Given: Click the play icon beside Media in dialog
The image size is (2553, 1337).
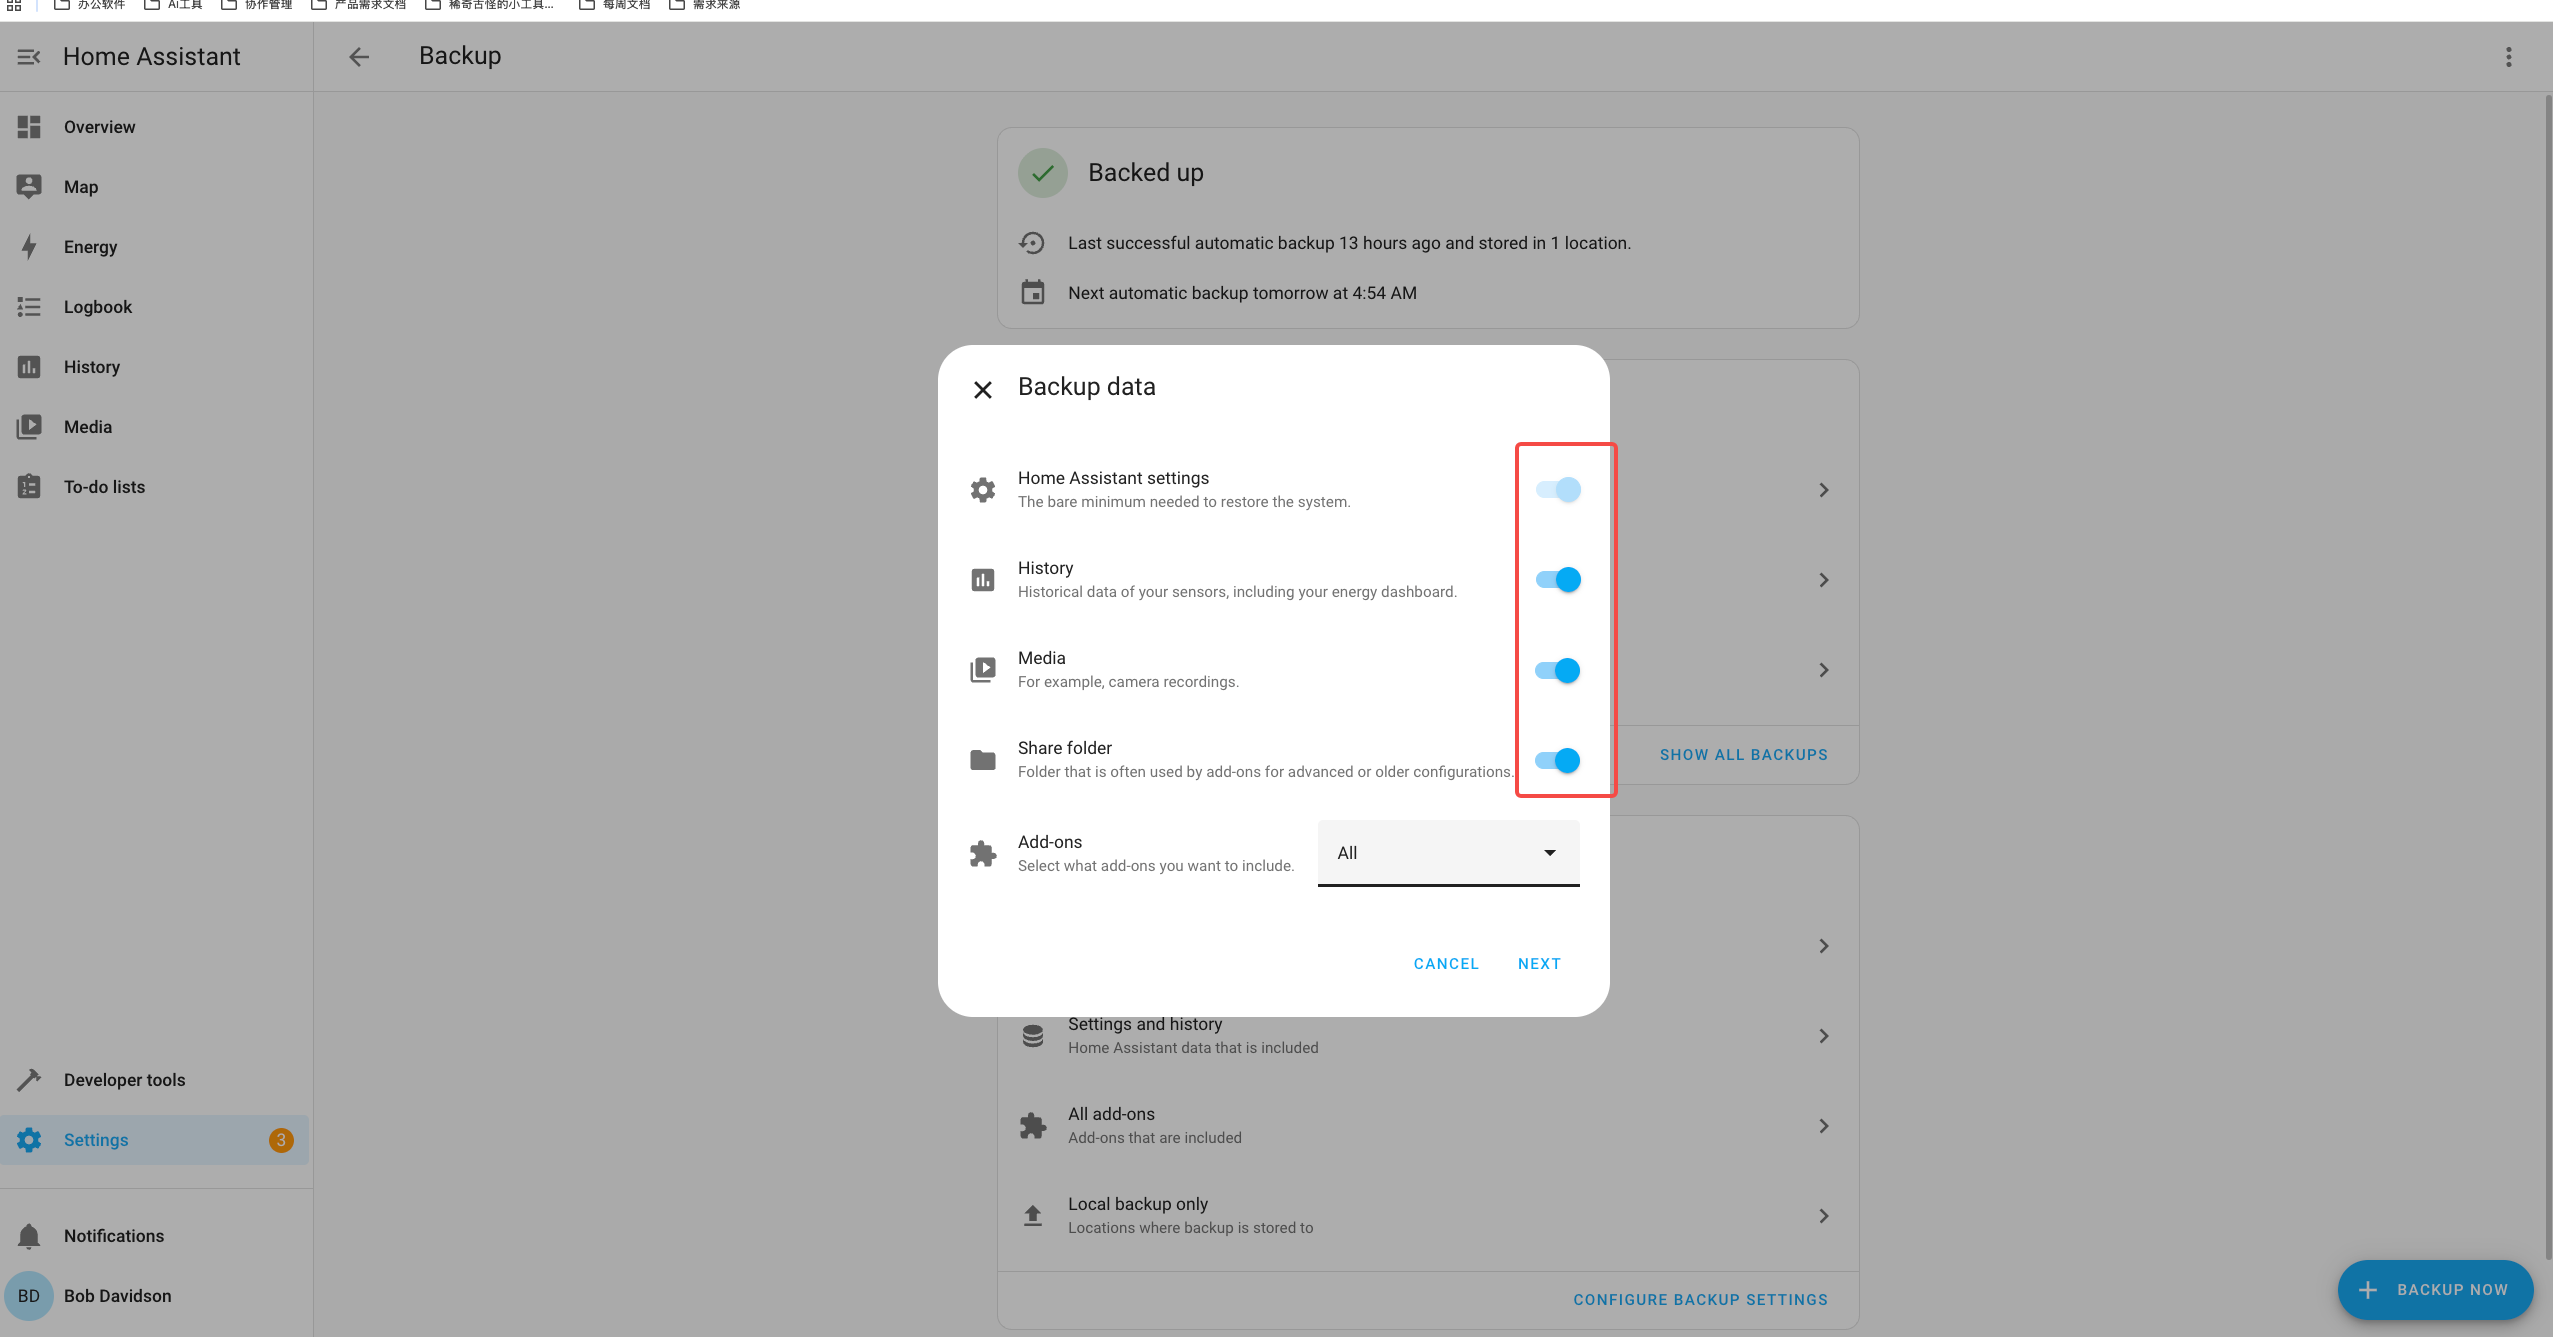Looking at the screenshot, I should tap(983, 670).
